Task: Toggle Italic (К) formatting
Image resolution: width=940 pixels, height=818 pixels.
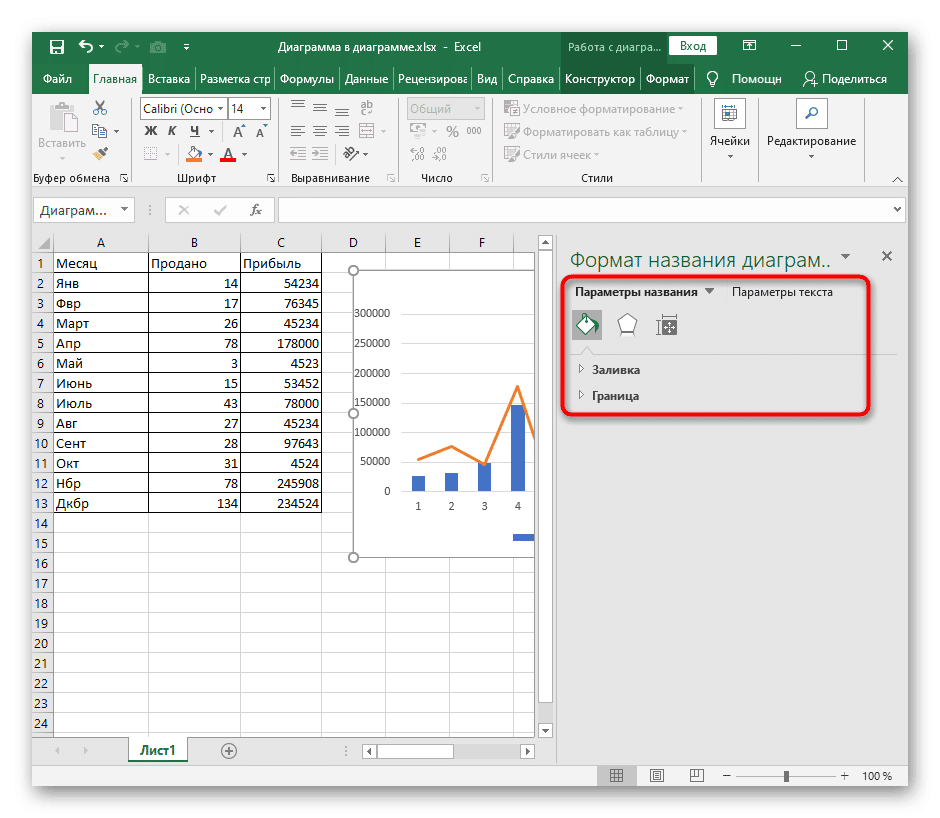Action: (170, 131)
